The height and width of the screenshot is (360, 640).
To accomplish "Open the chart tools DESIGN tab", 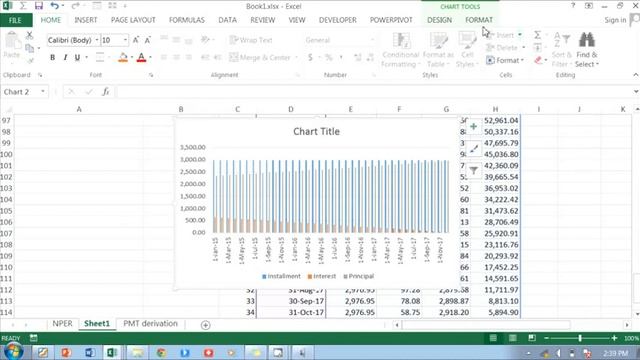I will (439, 20).
